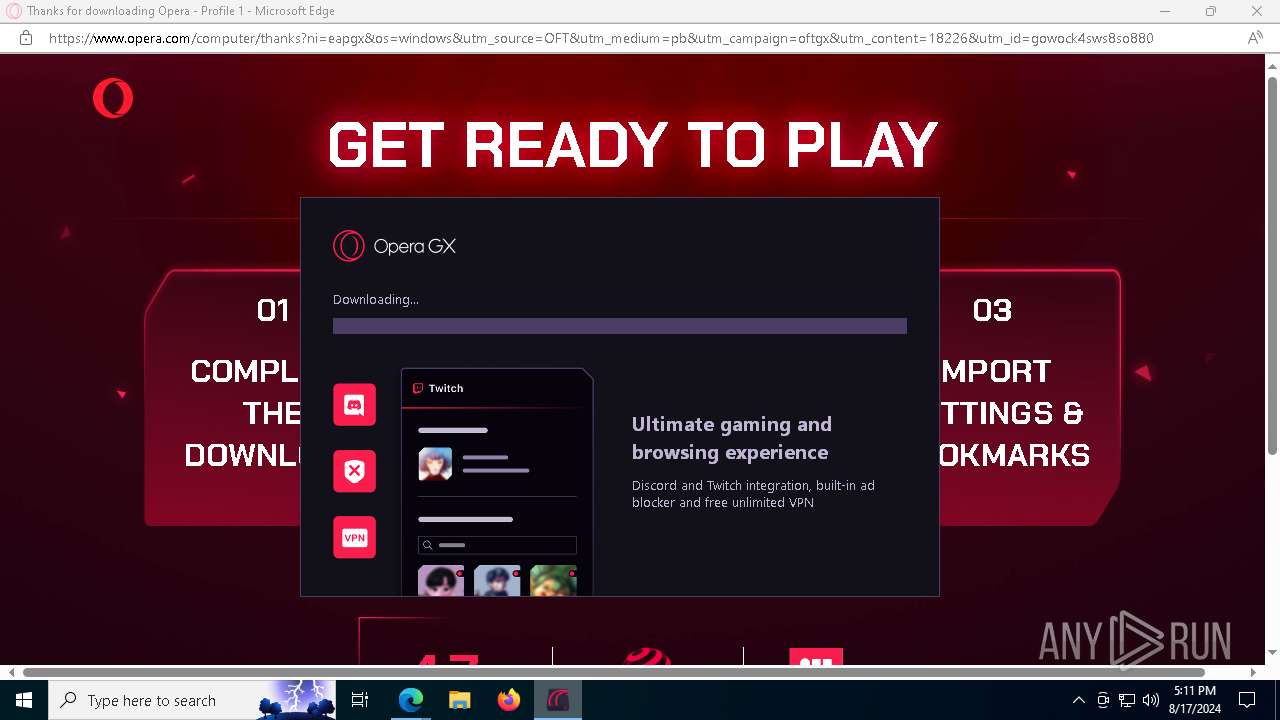
Task: Maximize the Edge window
Action: click(x=1211, y=11)
